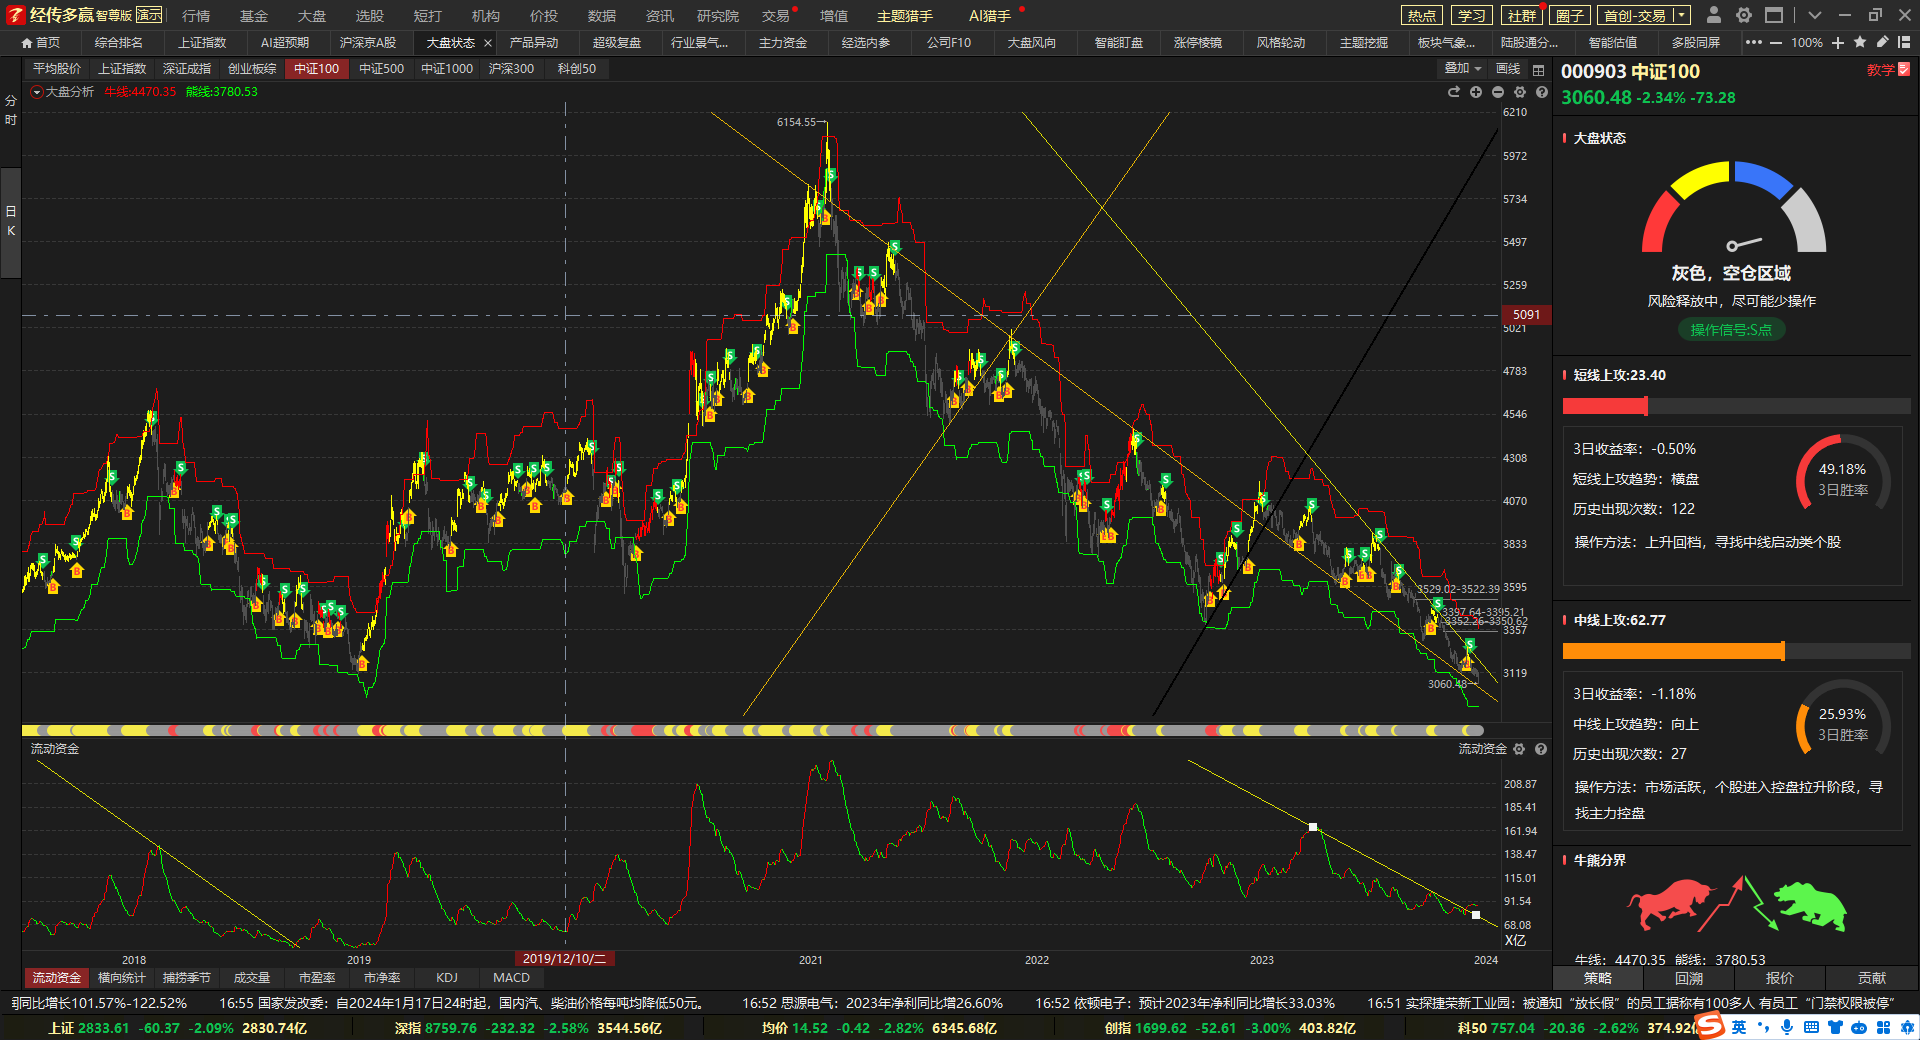Expand more tabs with the ellipsis
Viewport: 1920px width, 1040px height.
tap(1754, 42)
